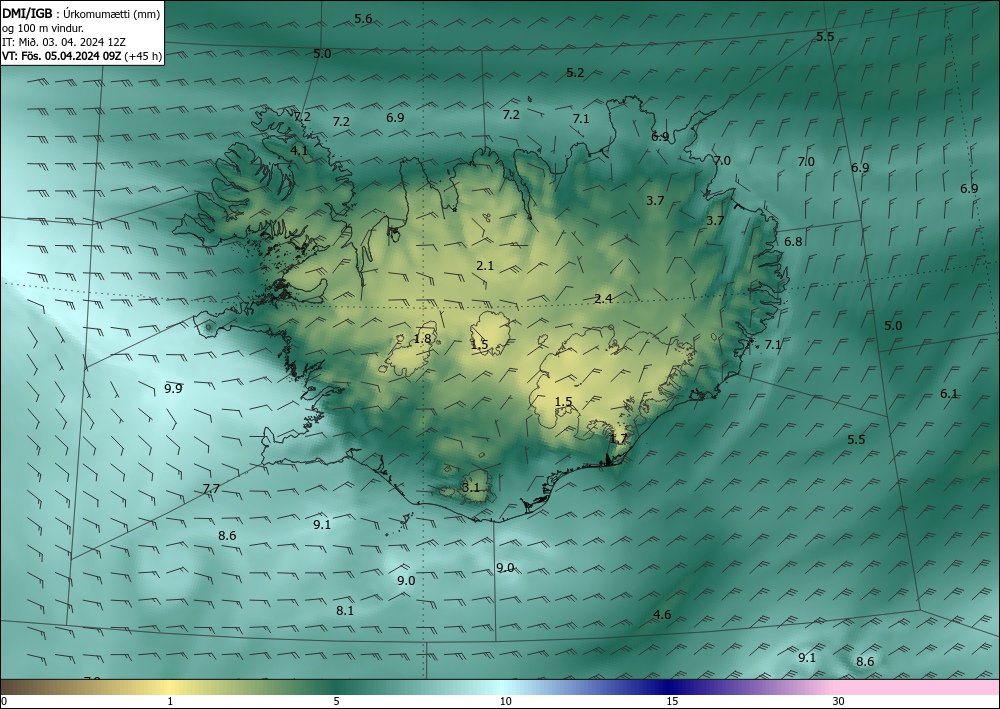Click the "30" label on the color scale

pyautogui.click(x=839, y=701)
